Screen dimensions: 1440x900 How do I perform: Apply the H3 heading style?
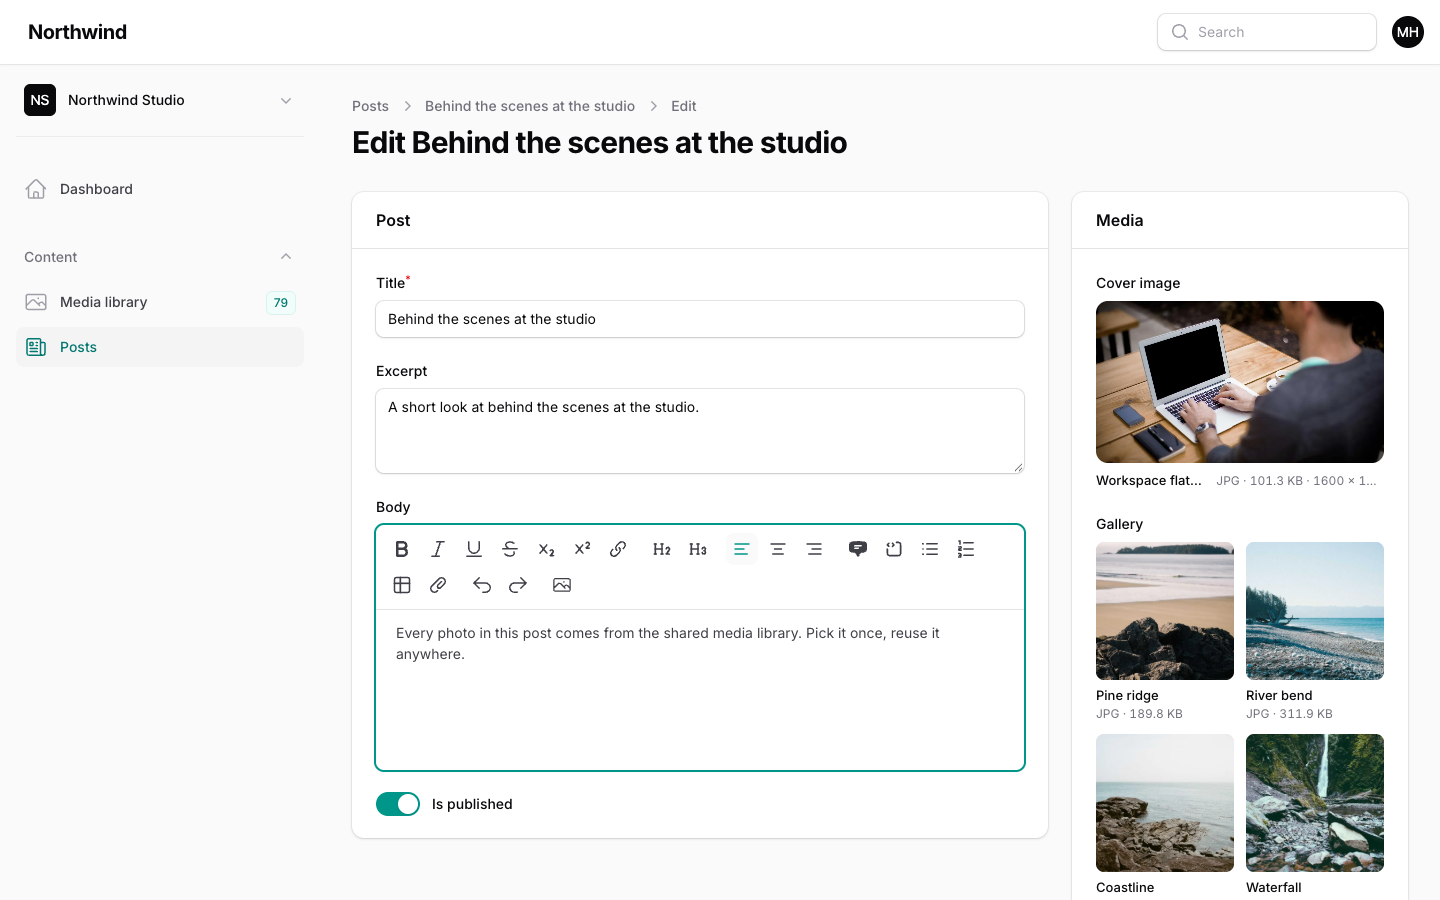698,549
